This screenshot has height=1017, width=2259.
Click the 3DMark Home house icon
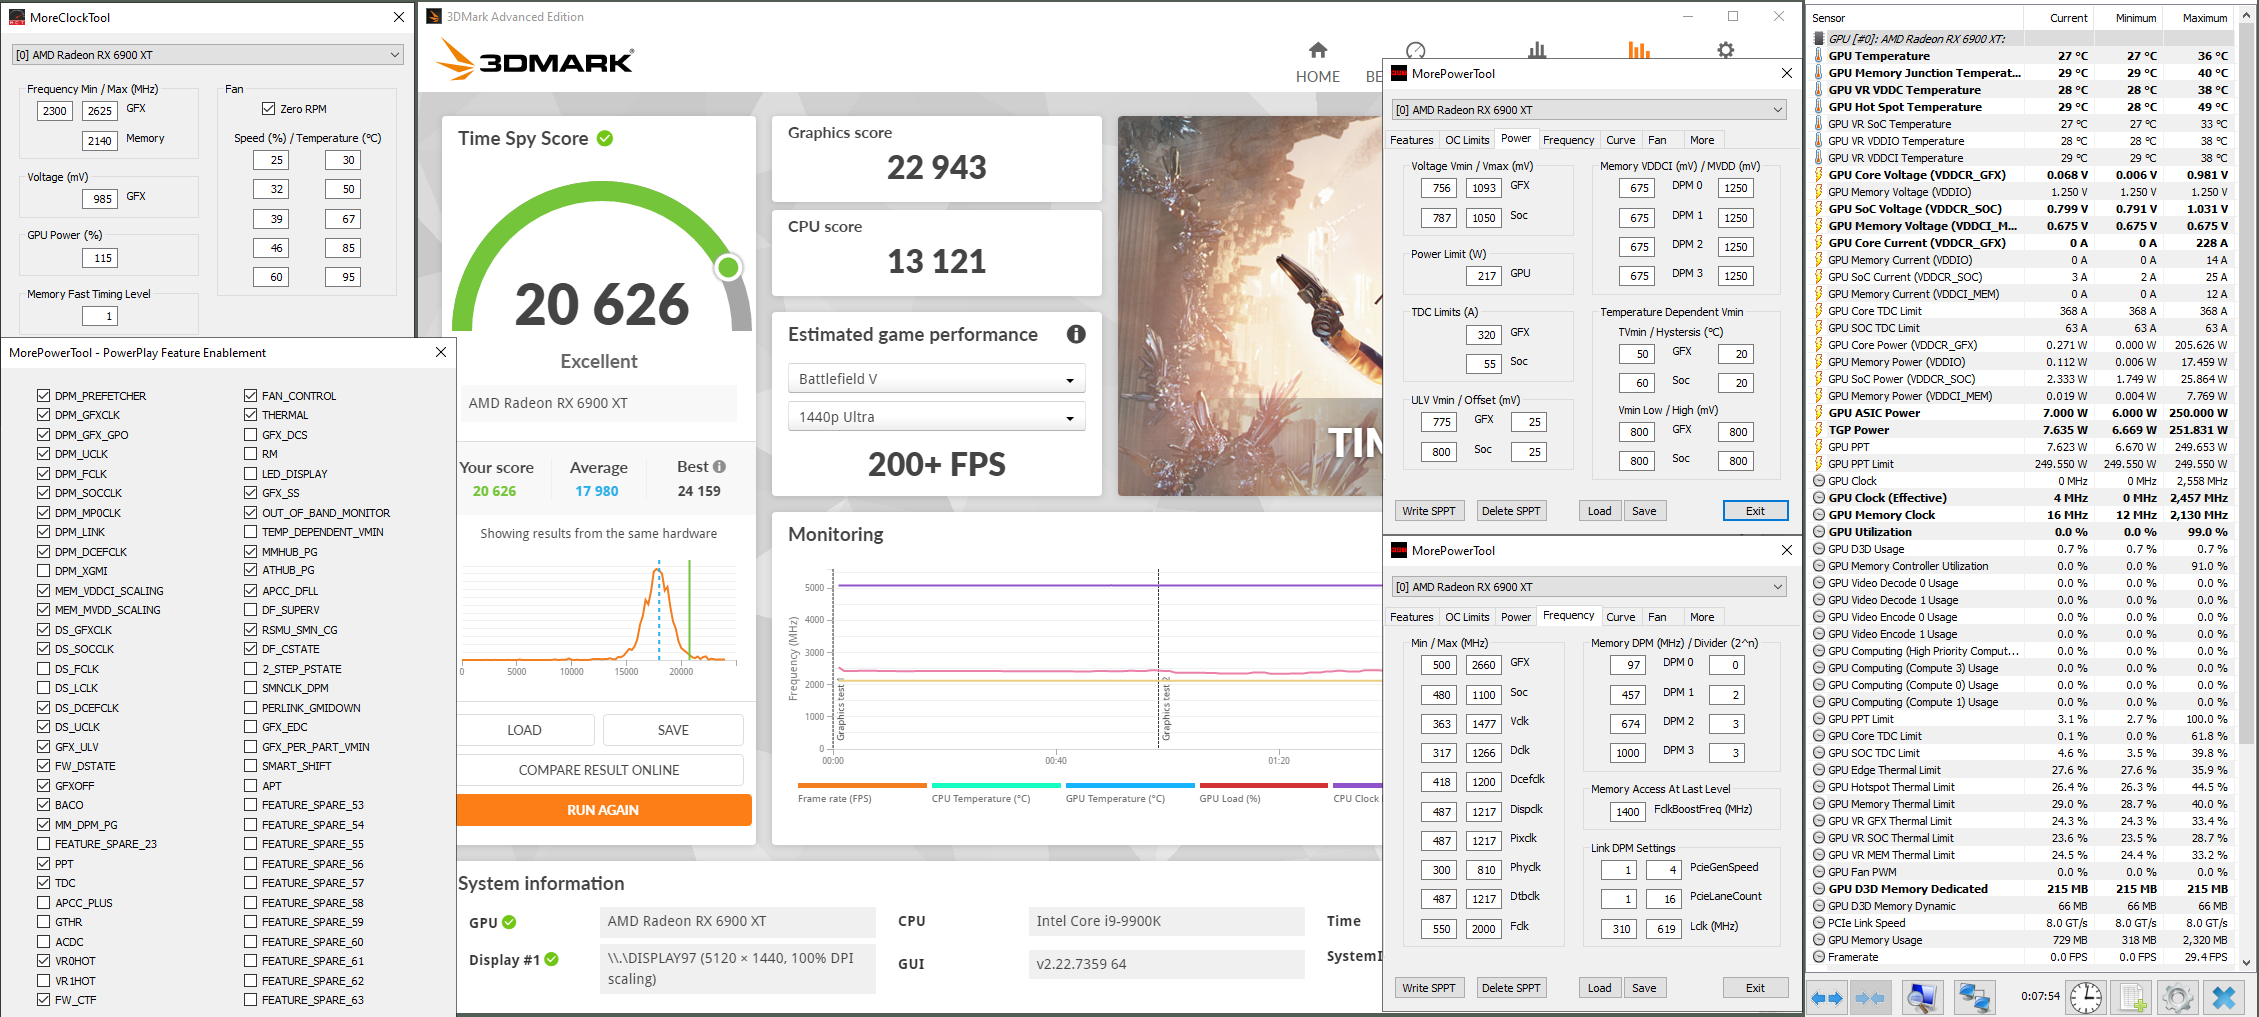[1318, 50]
